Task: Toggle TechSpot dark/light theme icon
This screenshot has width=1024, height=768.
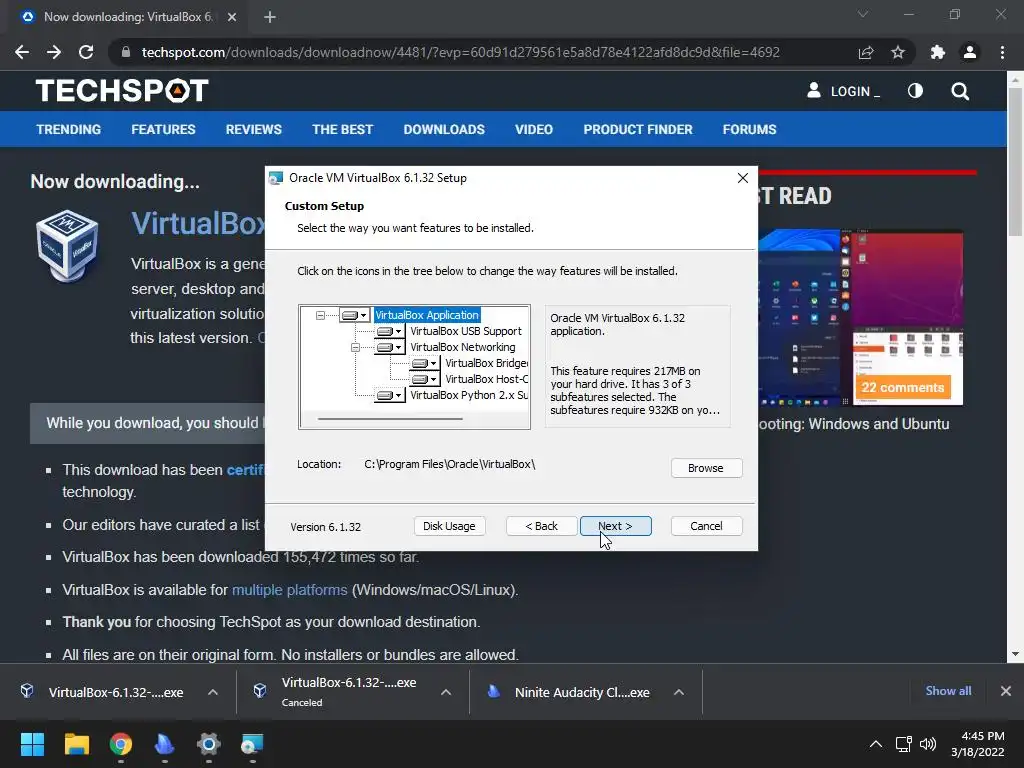Action: point(915,91)
